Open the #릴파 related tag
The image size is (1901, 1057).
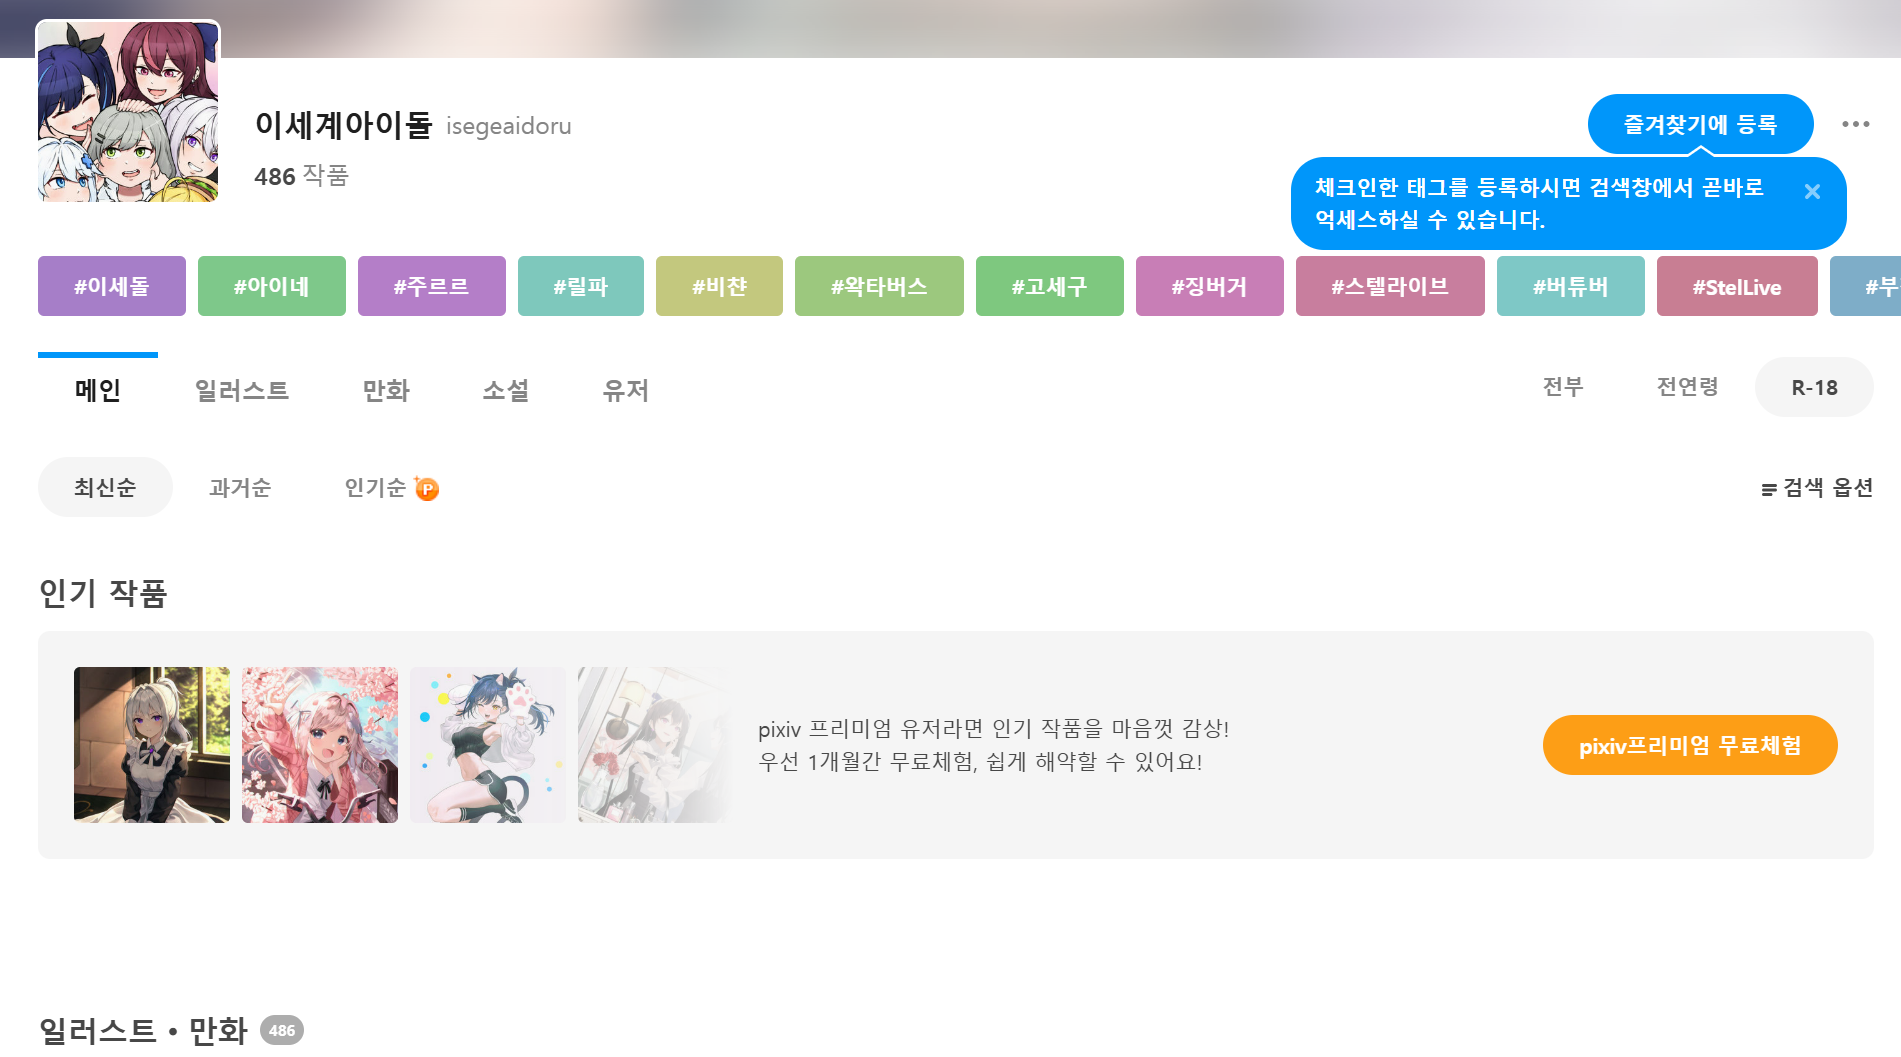(581, 286)
